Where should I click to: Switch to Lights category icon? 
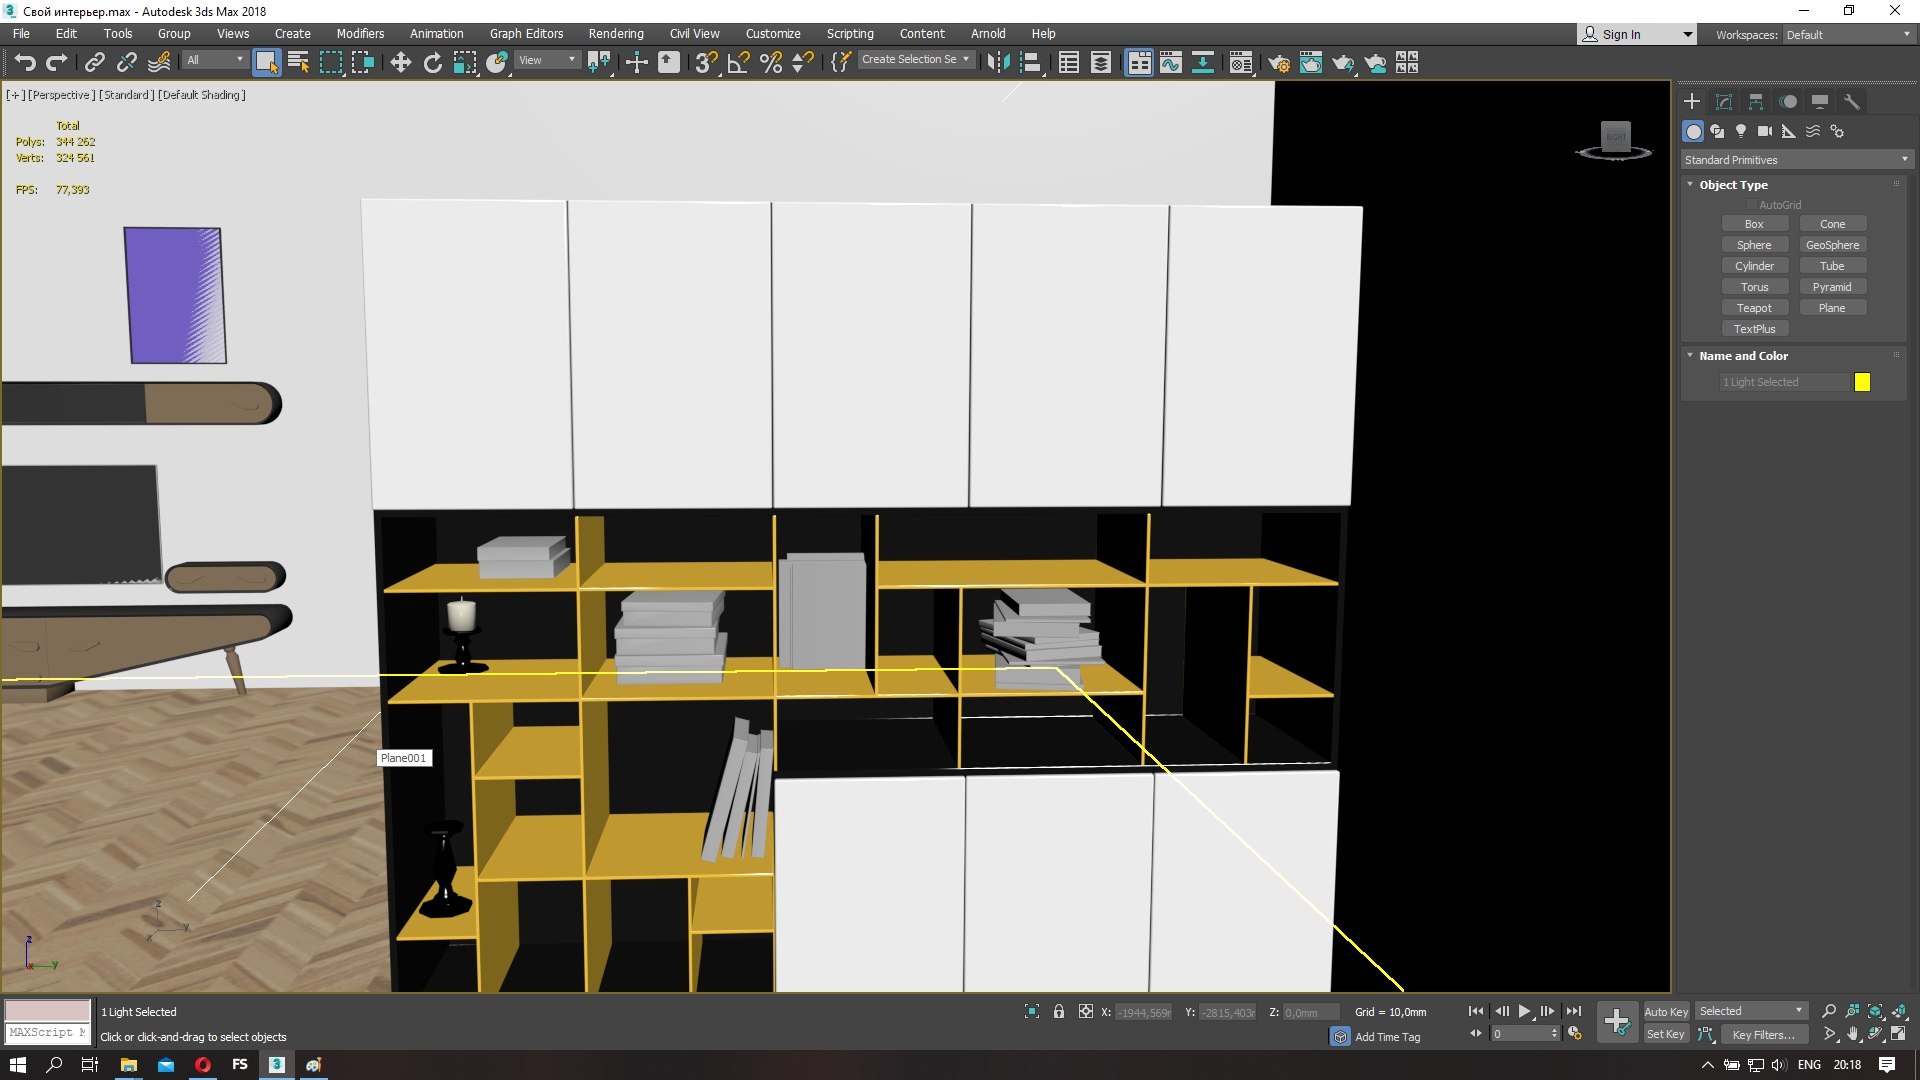click(x=1741, y=131)
